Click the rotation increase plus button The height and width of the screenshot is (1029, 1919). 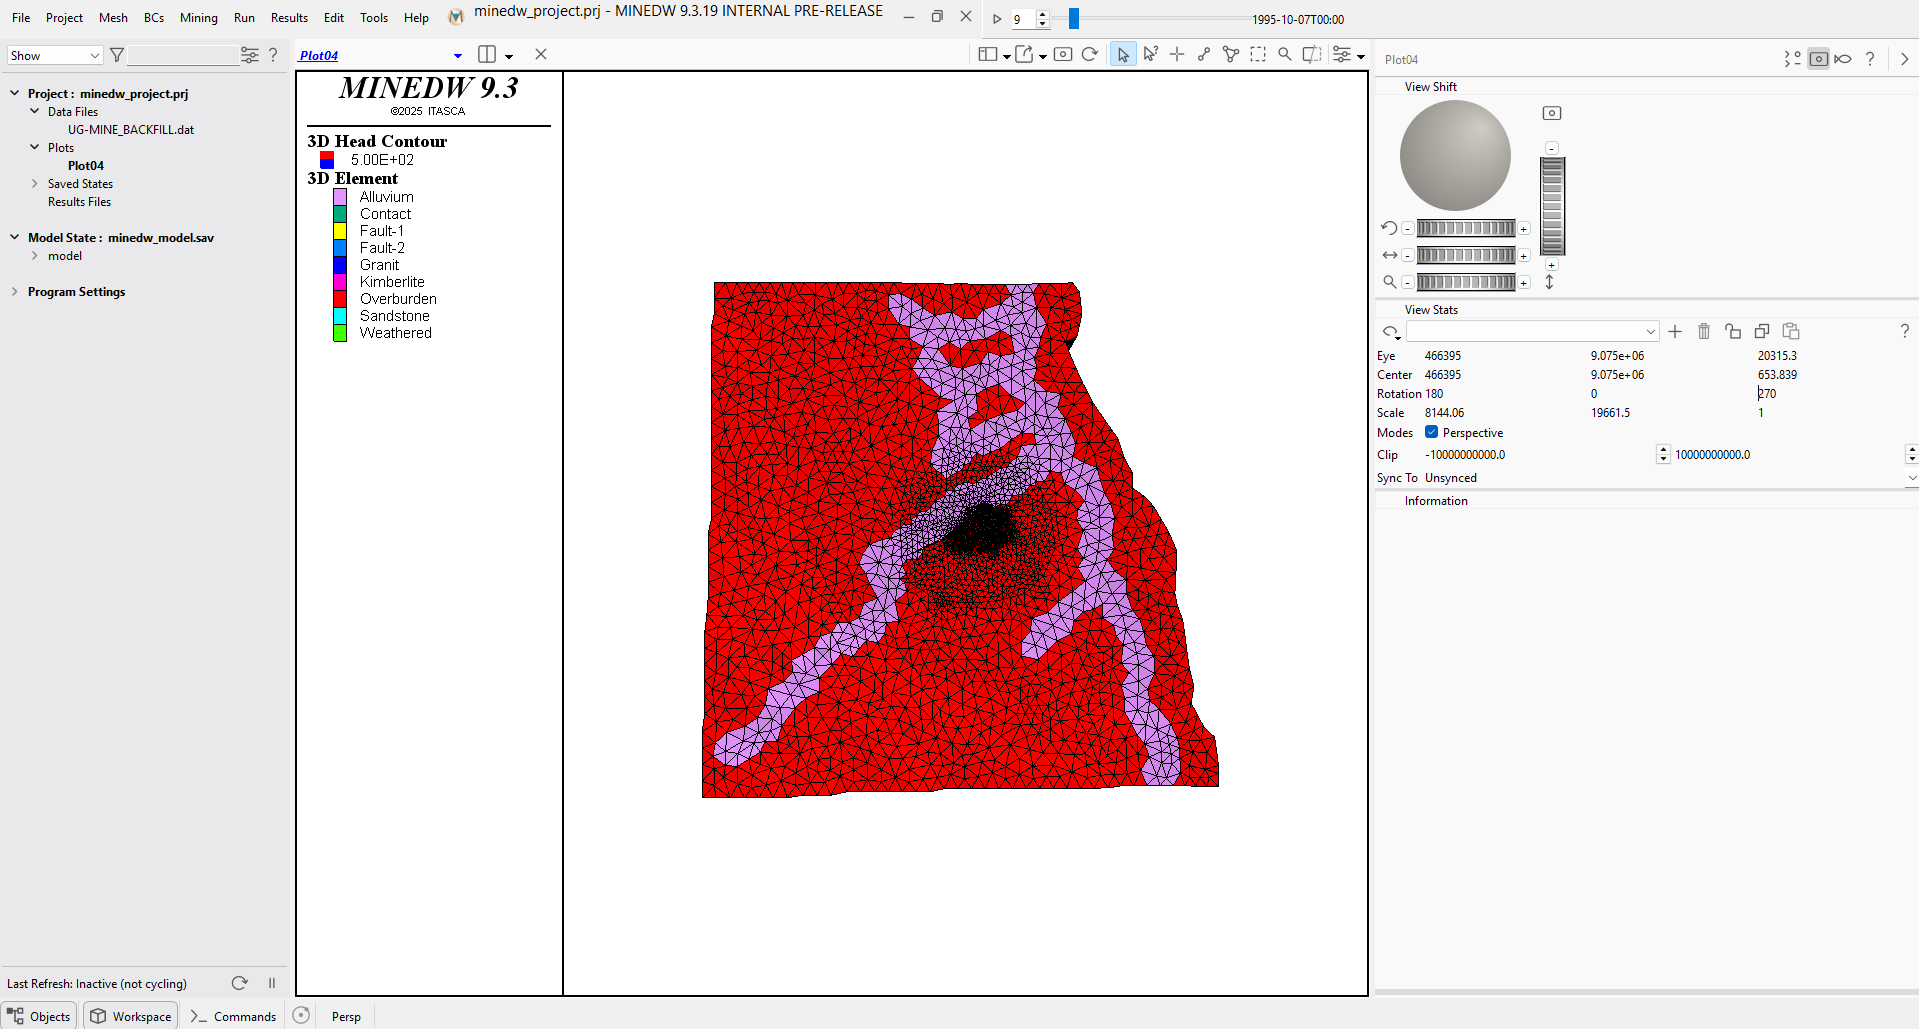[1524, 229]
